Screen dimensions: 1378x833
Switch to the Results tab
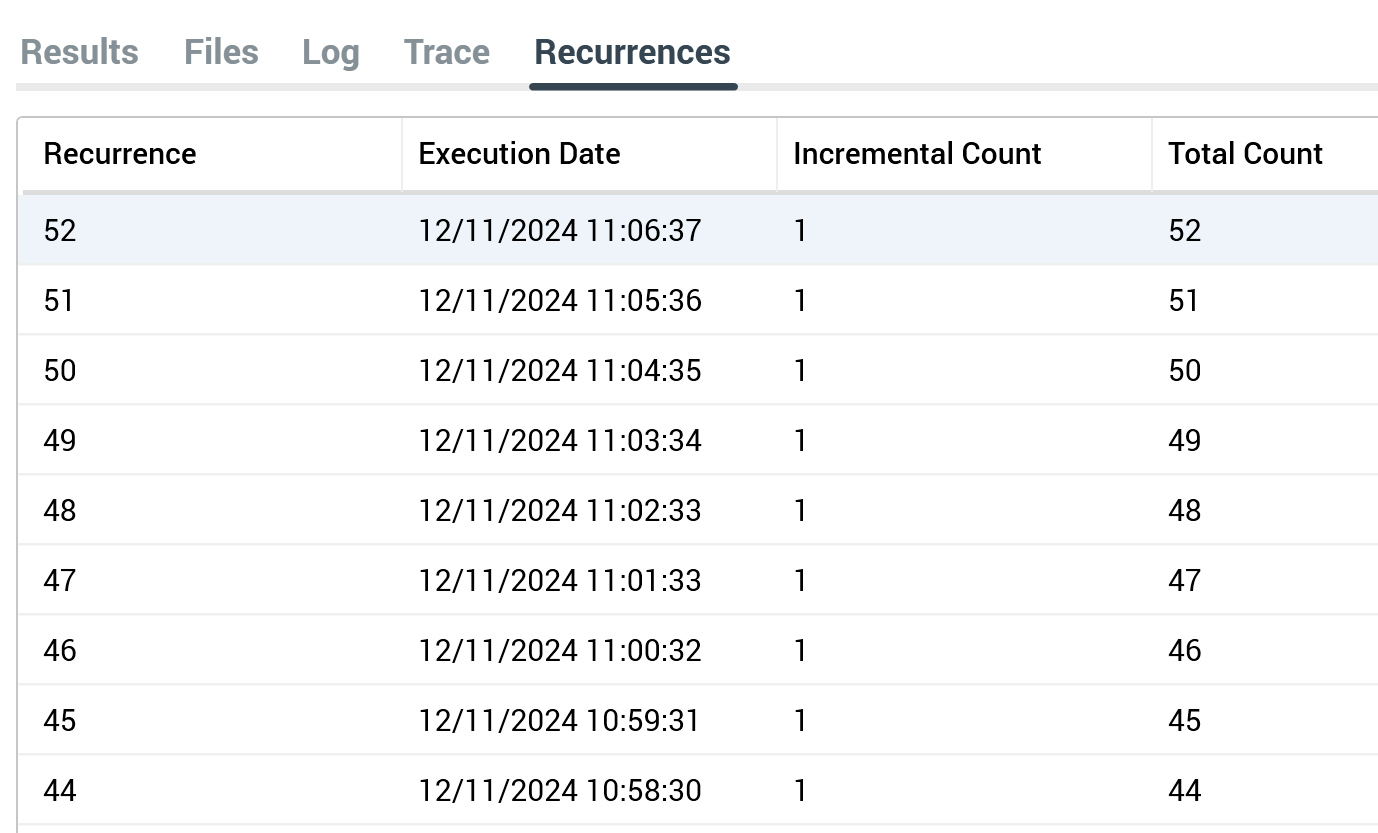(79, 52)
